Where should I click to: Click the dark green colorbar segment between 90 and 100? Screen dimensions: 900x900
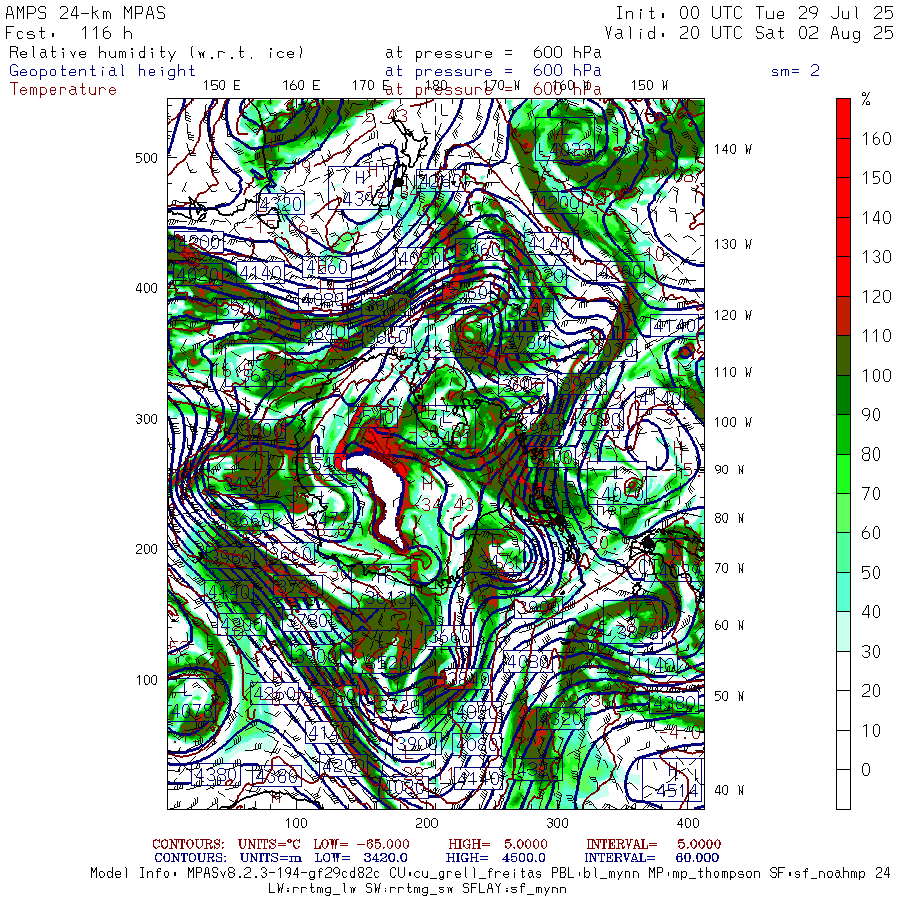coord(843,395)
